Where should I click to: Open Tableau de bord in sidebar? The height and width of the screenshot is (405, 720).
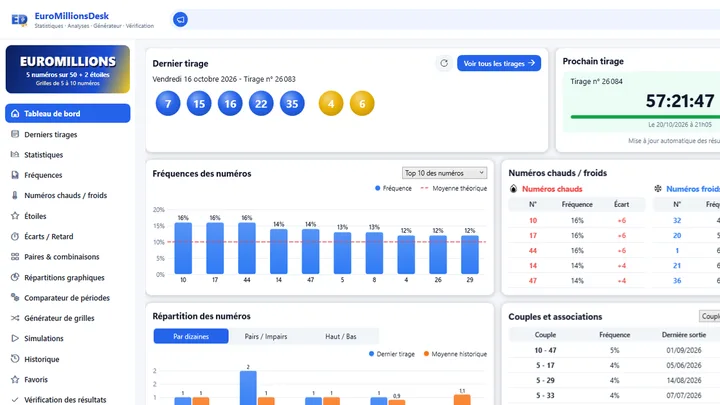(68, 113)
